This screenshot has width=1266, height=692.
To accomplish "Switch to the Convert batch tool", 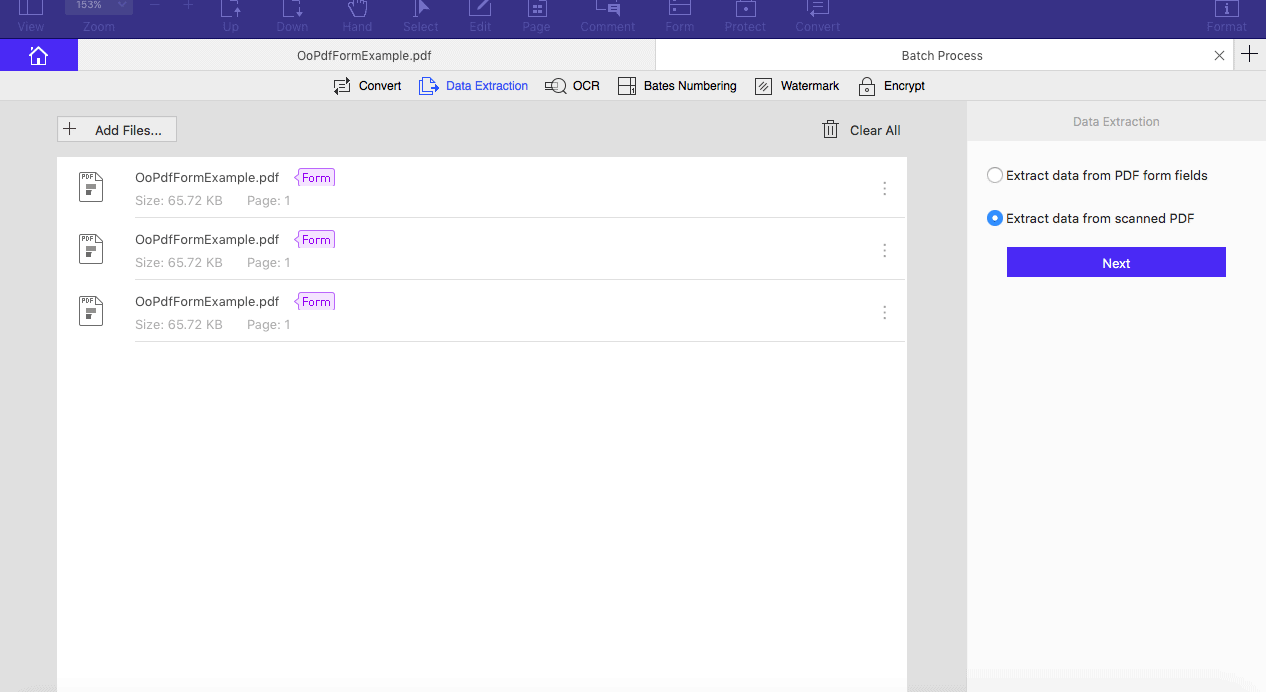I will (366, 86).
